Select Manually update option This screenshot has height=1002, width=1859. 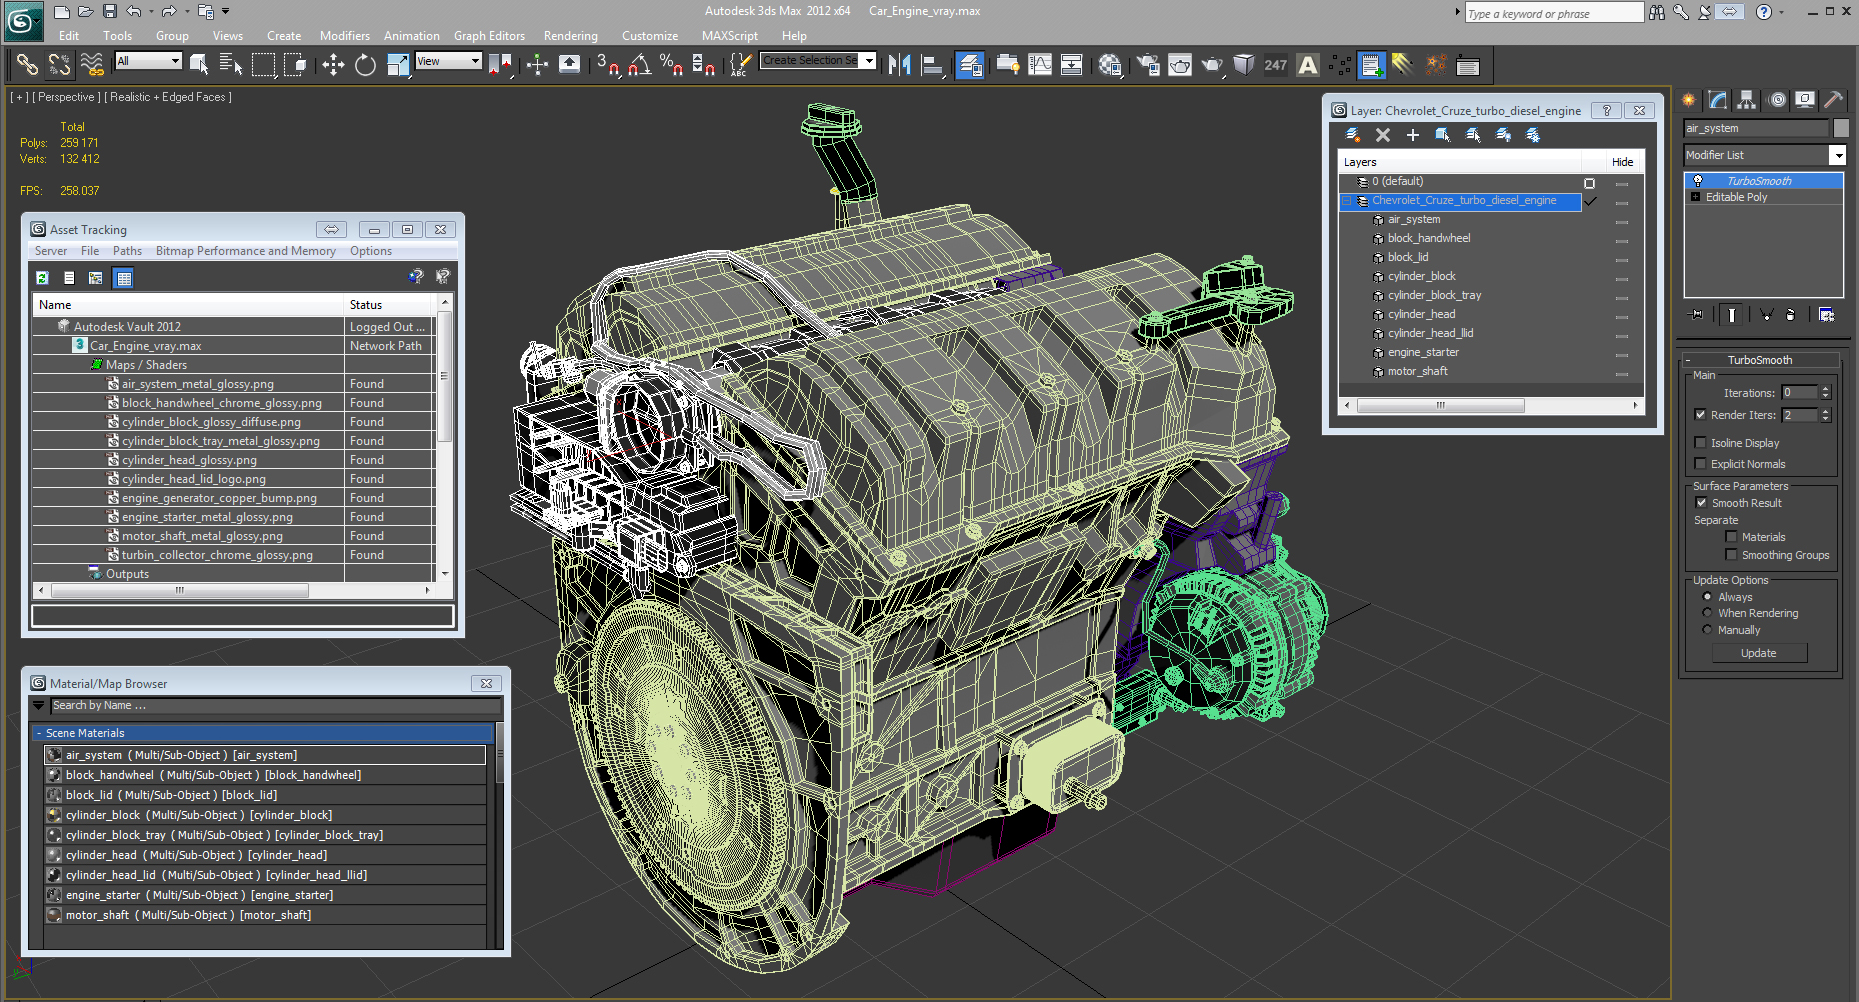coord(1707,629)
